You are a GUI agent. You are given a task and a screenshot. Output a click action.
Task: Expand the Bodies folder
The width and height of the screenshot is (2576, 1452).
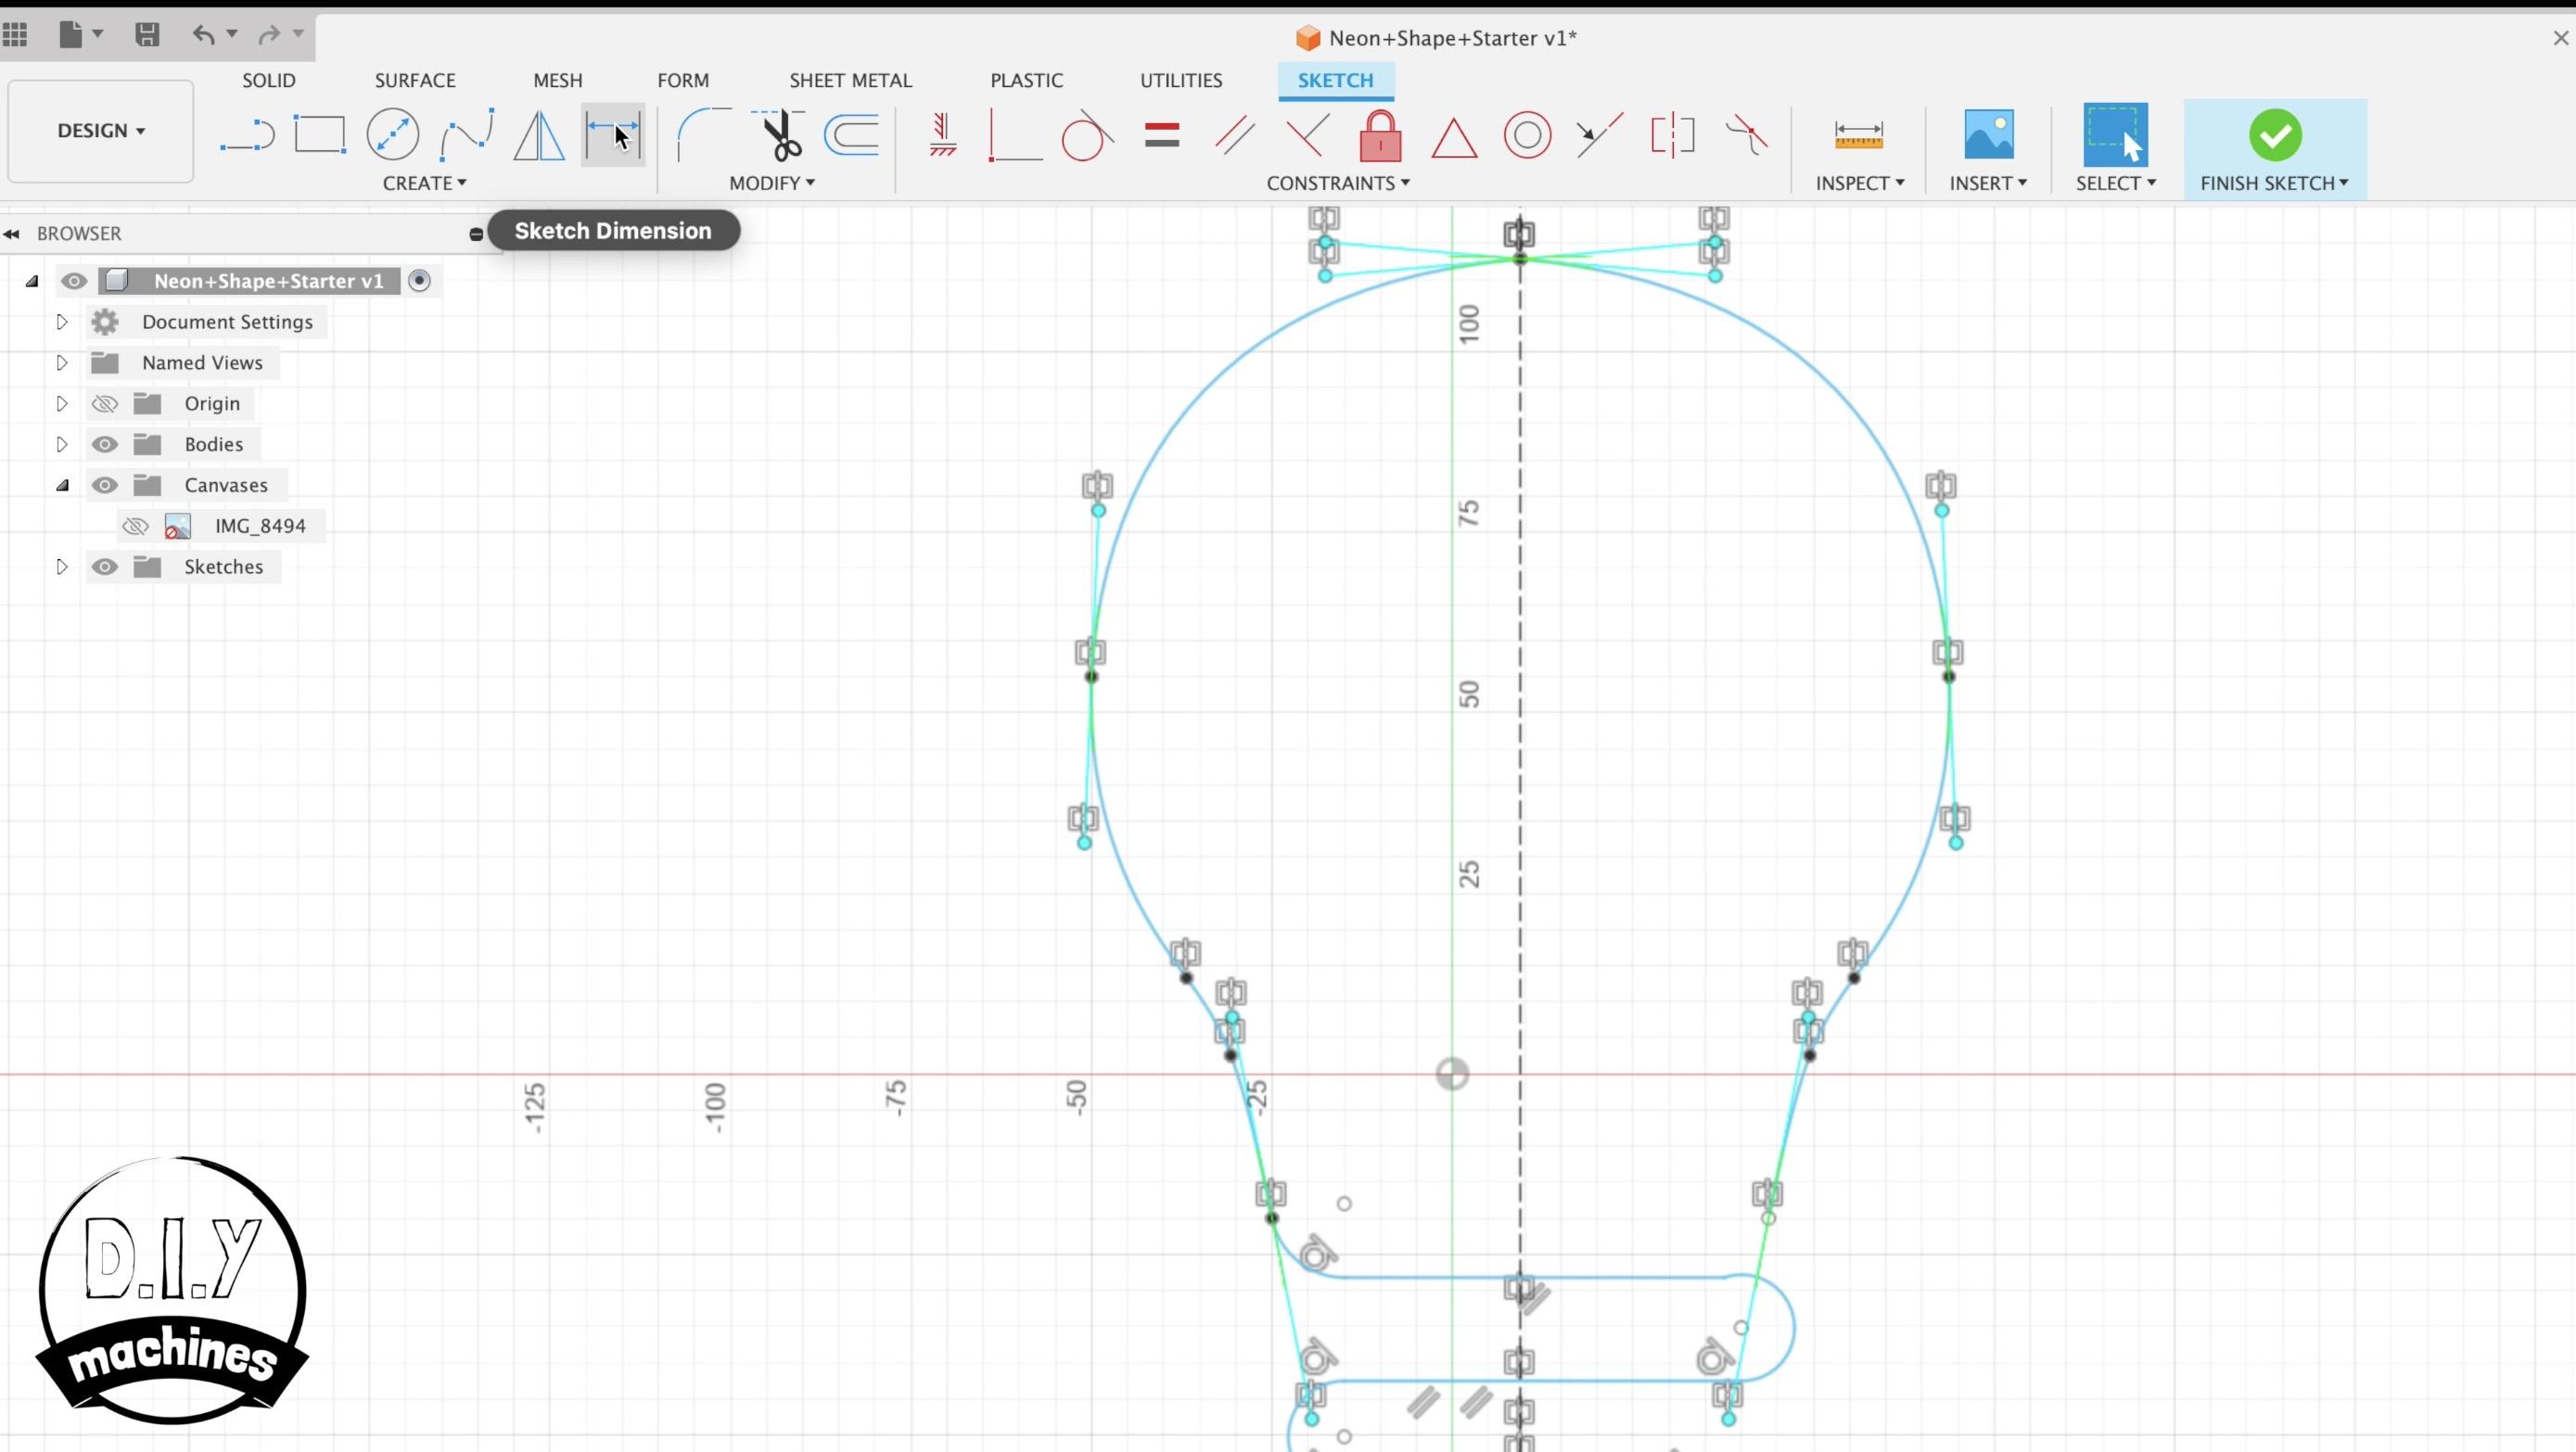58,444
